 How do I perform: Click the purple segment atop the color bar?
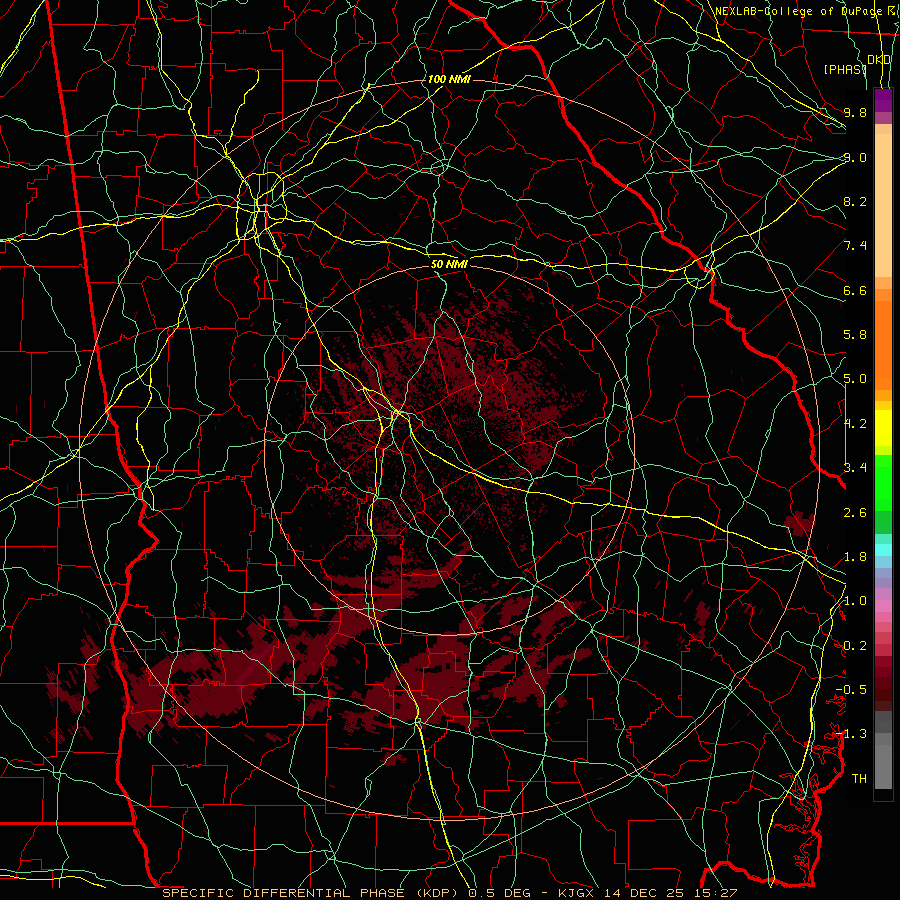coord(883,100)
